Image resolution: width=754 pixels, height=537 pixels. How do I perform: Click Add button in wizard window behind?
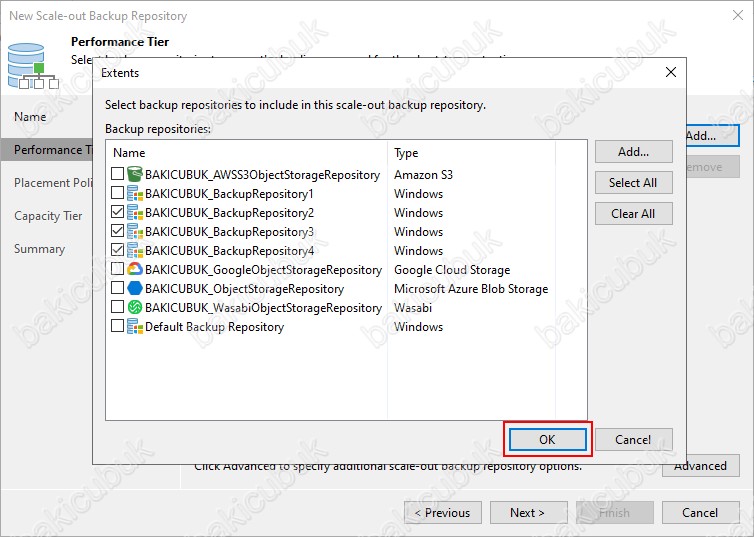coord(713,136)
